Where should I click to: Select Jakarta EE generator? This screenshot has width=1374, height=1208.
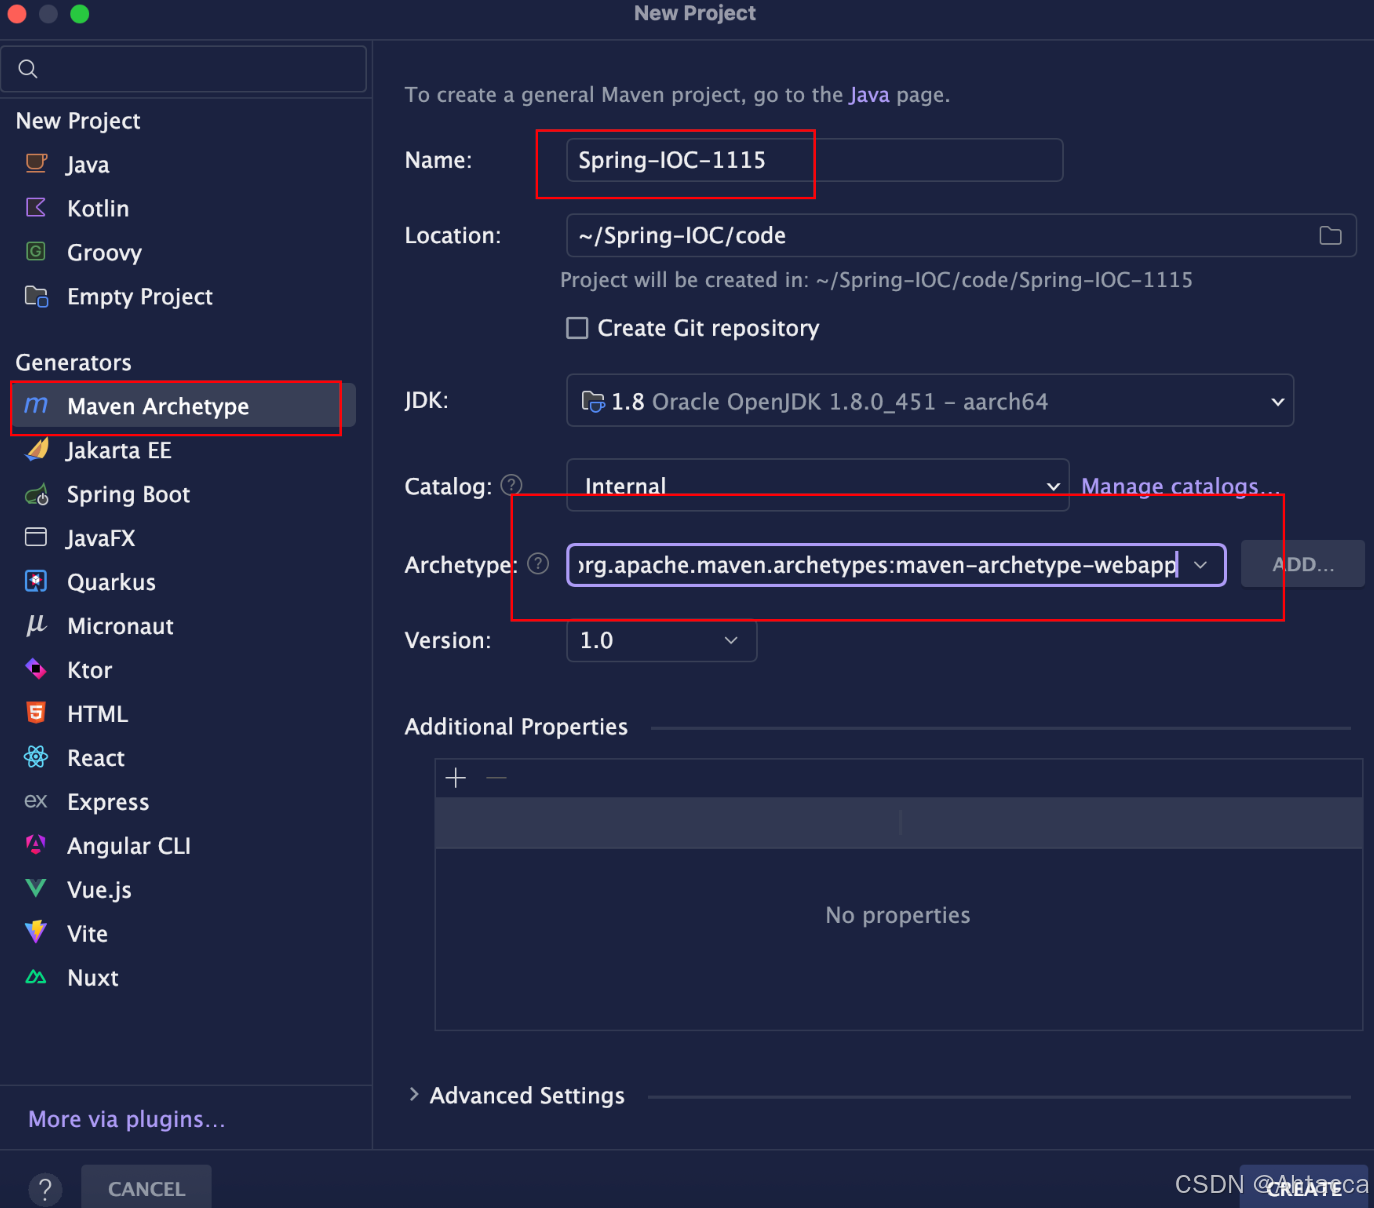coord(120,450)
